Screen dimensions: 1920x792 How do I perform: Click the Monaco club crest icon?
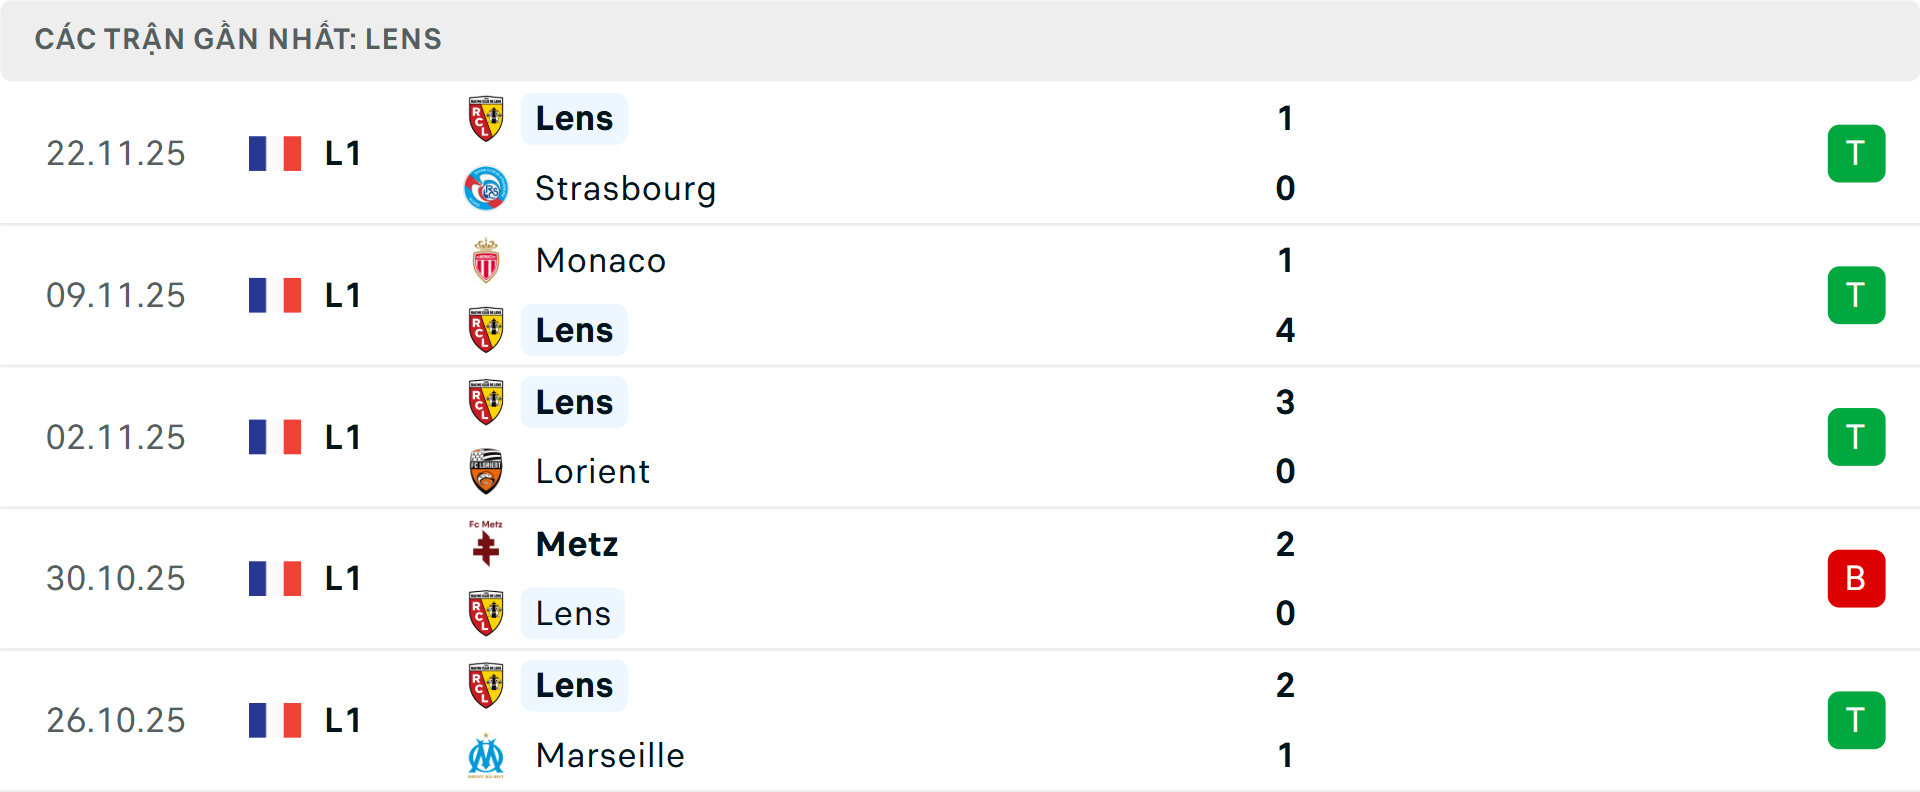tap(486, 261)
